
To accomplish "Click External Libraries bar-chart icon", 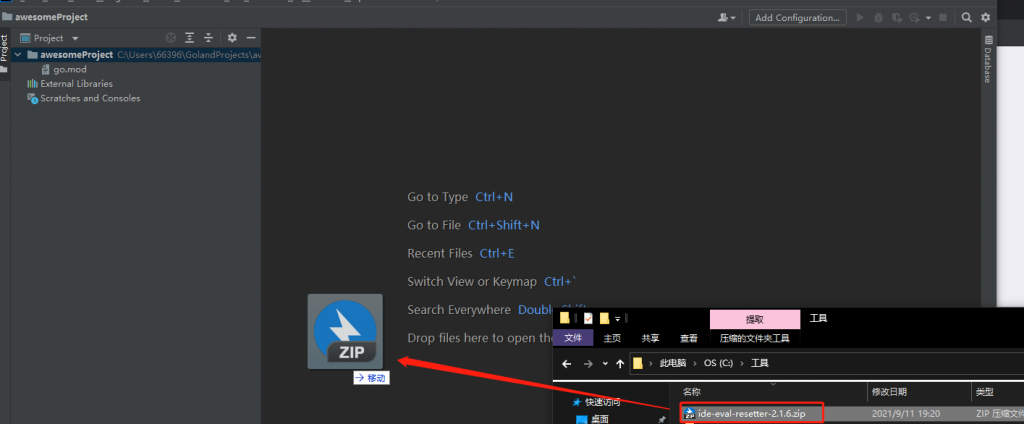I will coord(32,84).
